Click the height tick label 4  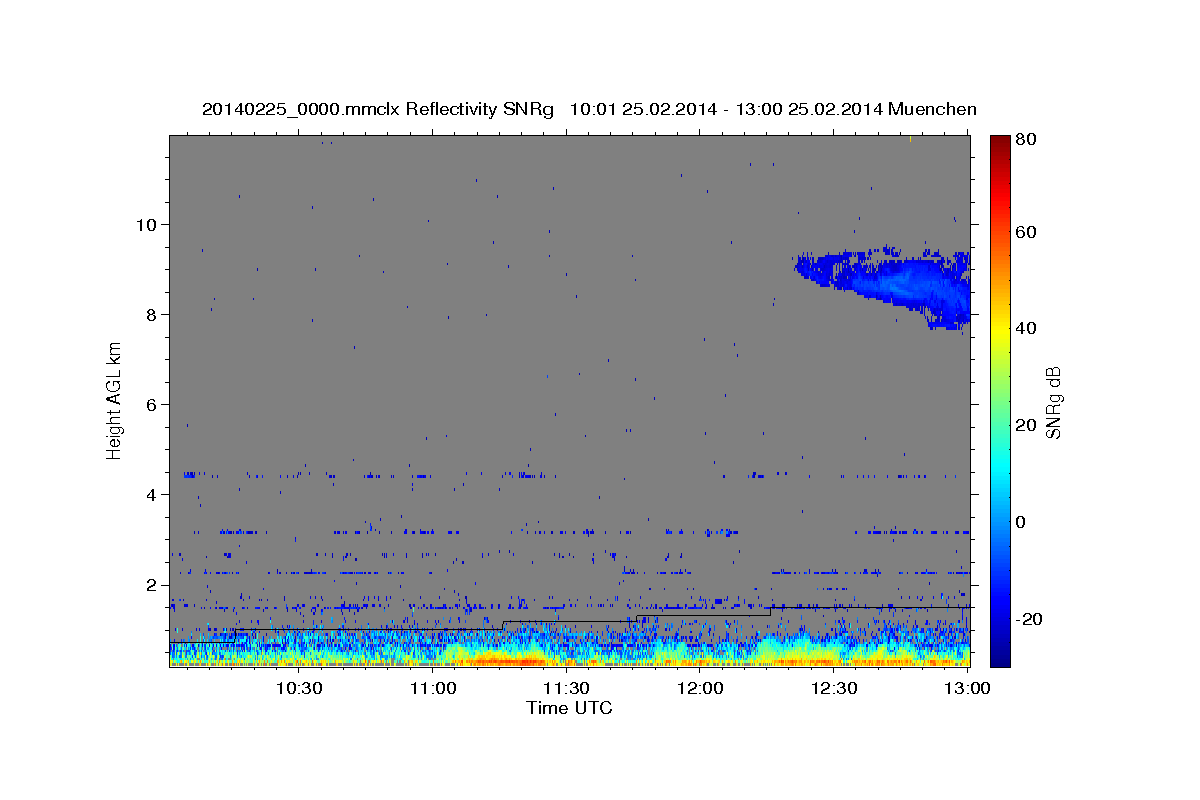coord(152,494)
